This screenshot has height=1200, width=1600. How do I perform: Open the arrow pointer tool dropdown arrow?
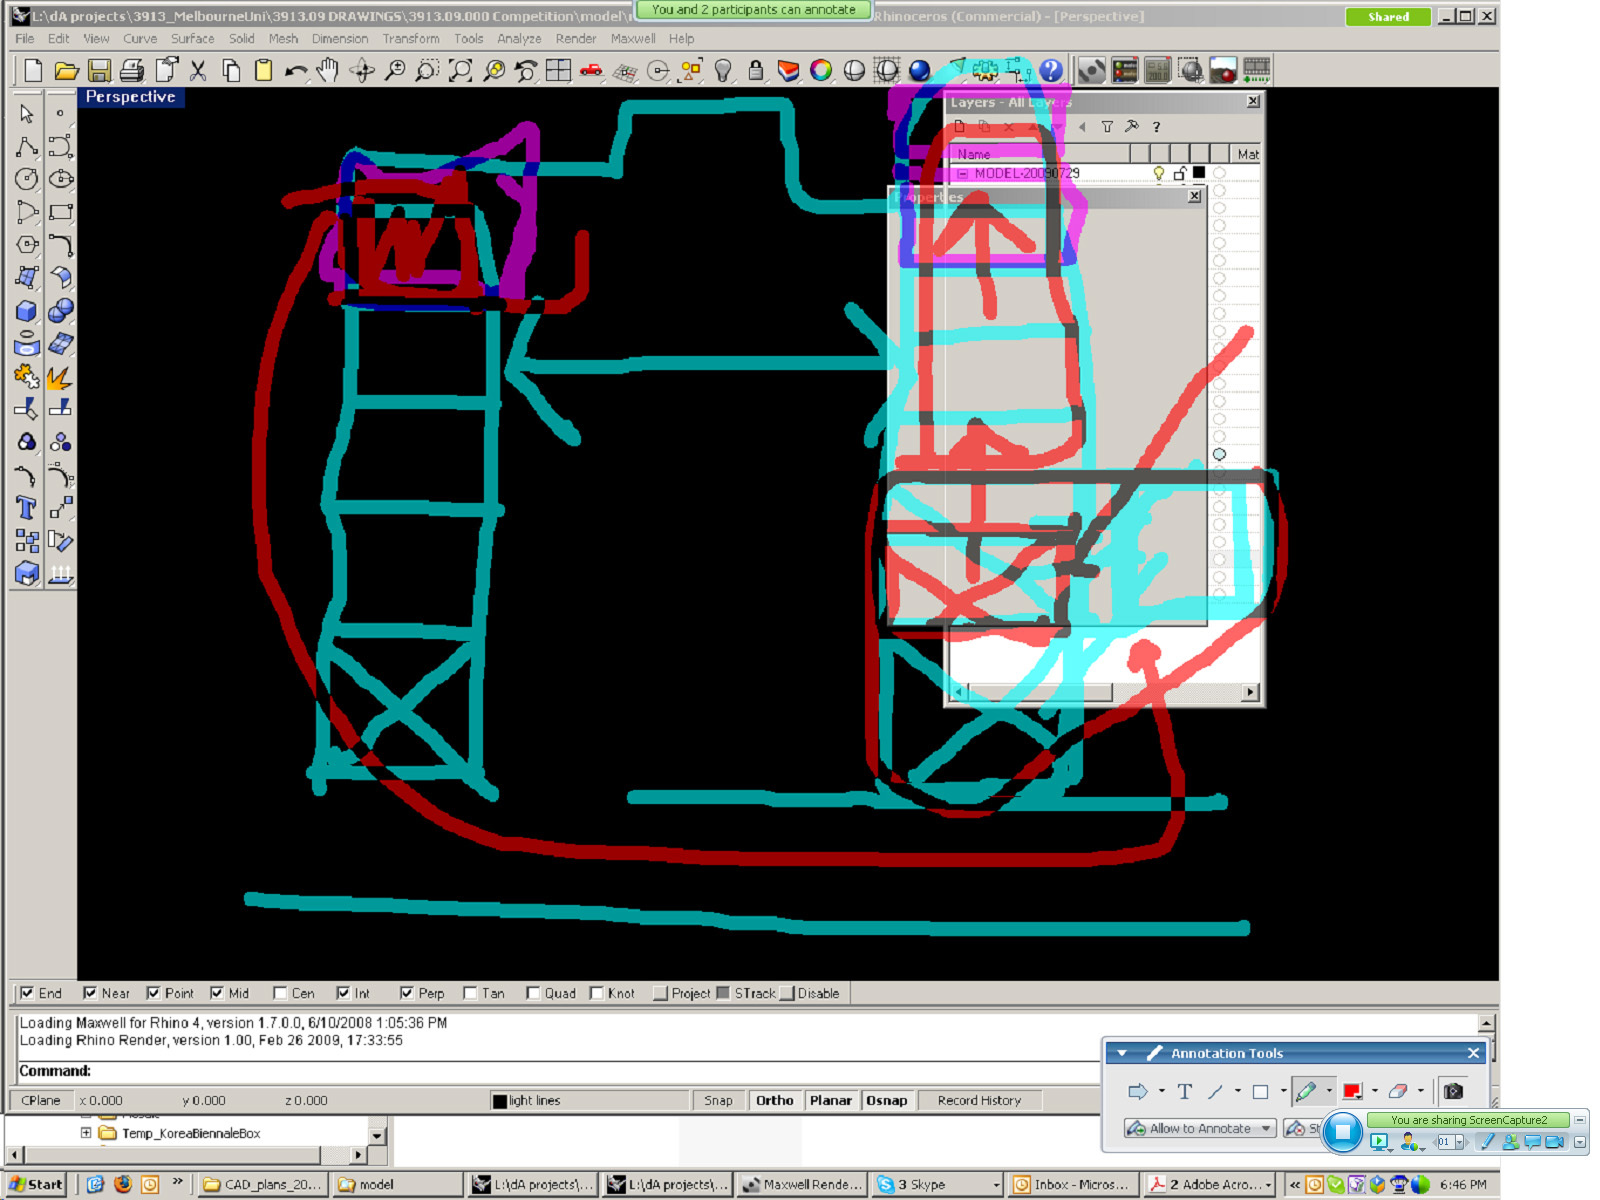[1161, 1091]
